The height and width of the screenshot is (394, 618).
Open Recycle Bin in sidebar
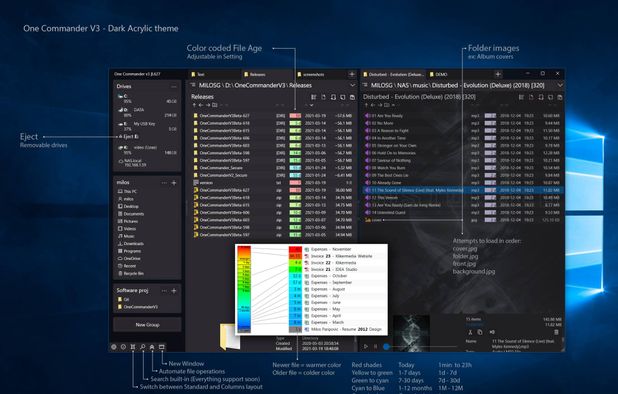pos(131,273)
